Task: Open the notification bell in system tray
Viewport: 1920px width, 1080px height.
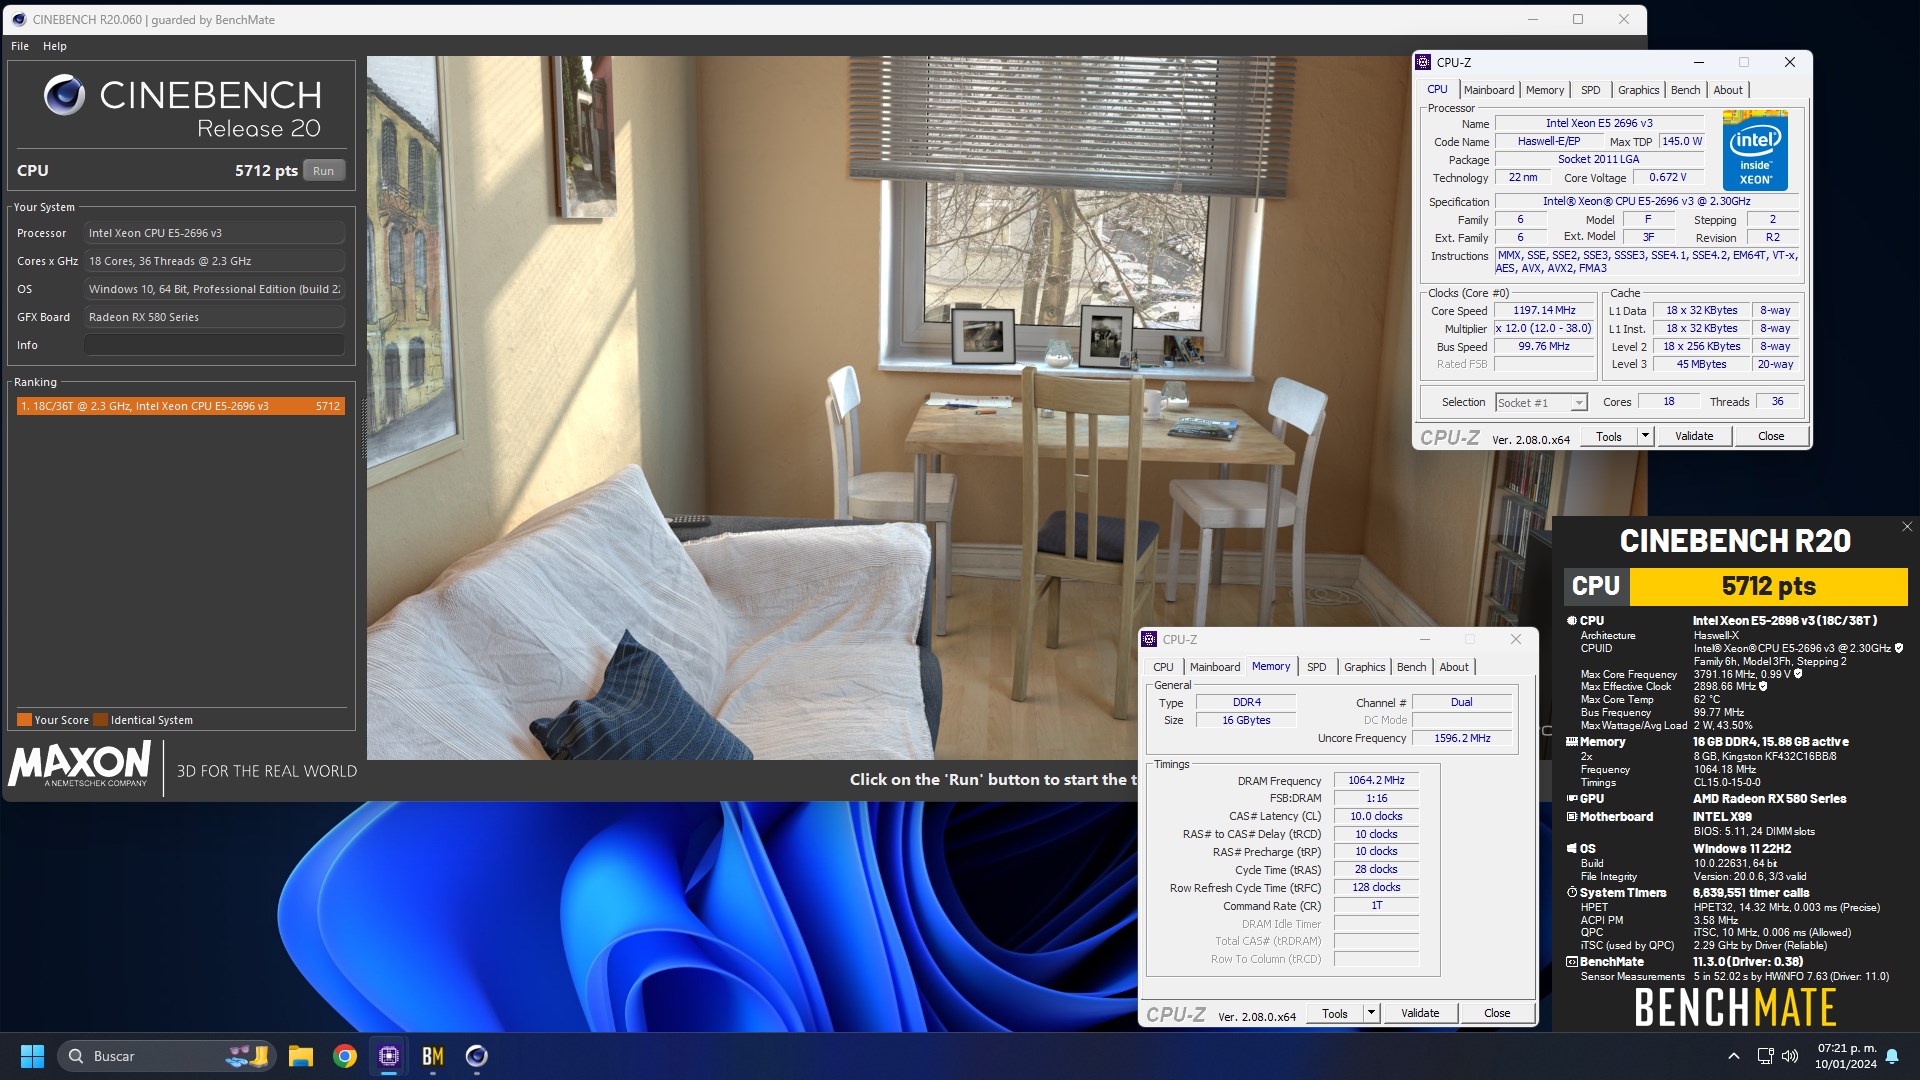Action: [x=1892, y=1056]
